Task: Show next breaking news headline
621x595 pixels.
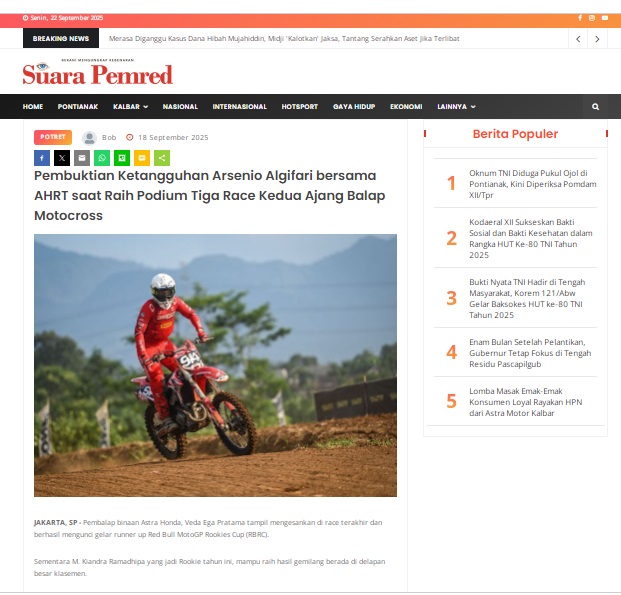Action: [x=597, y=39]
